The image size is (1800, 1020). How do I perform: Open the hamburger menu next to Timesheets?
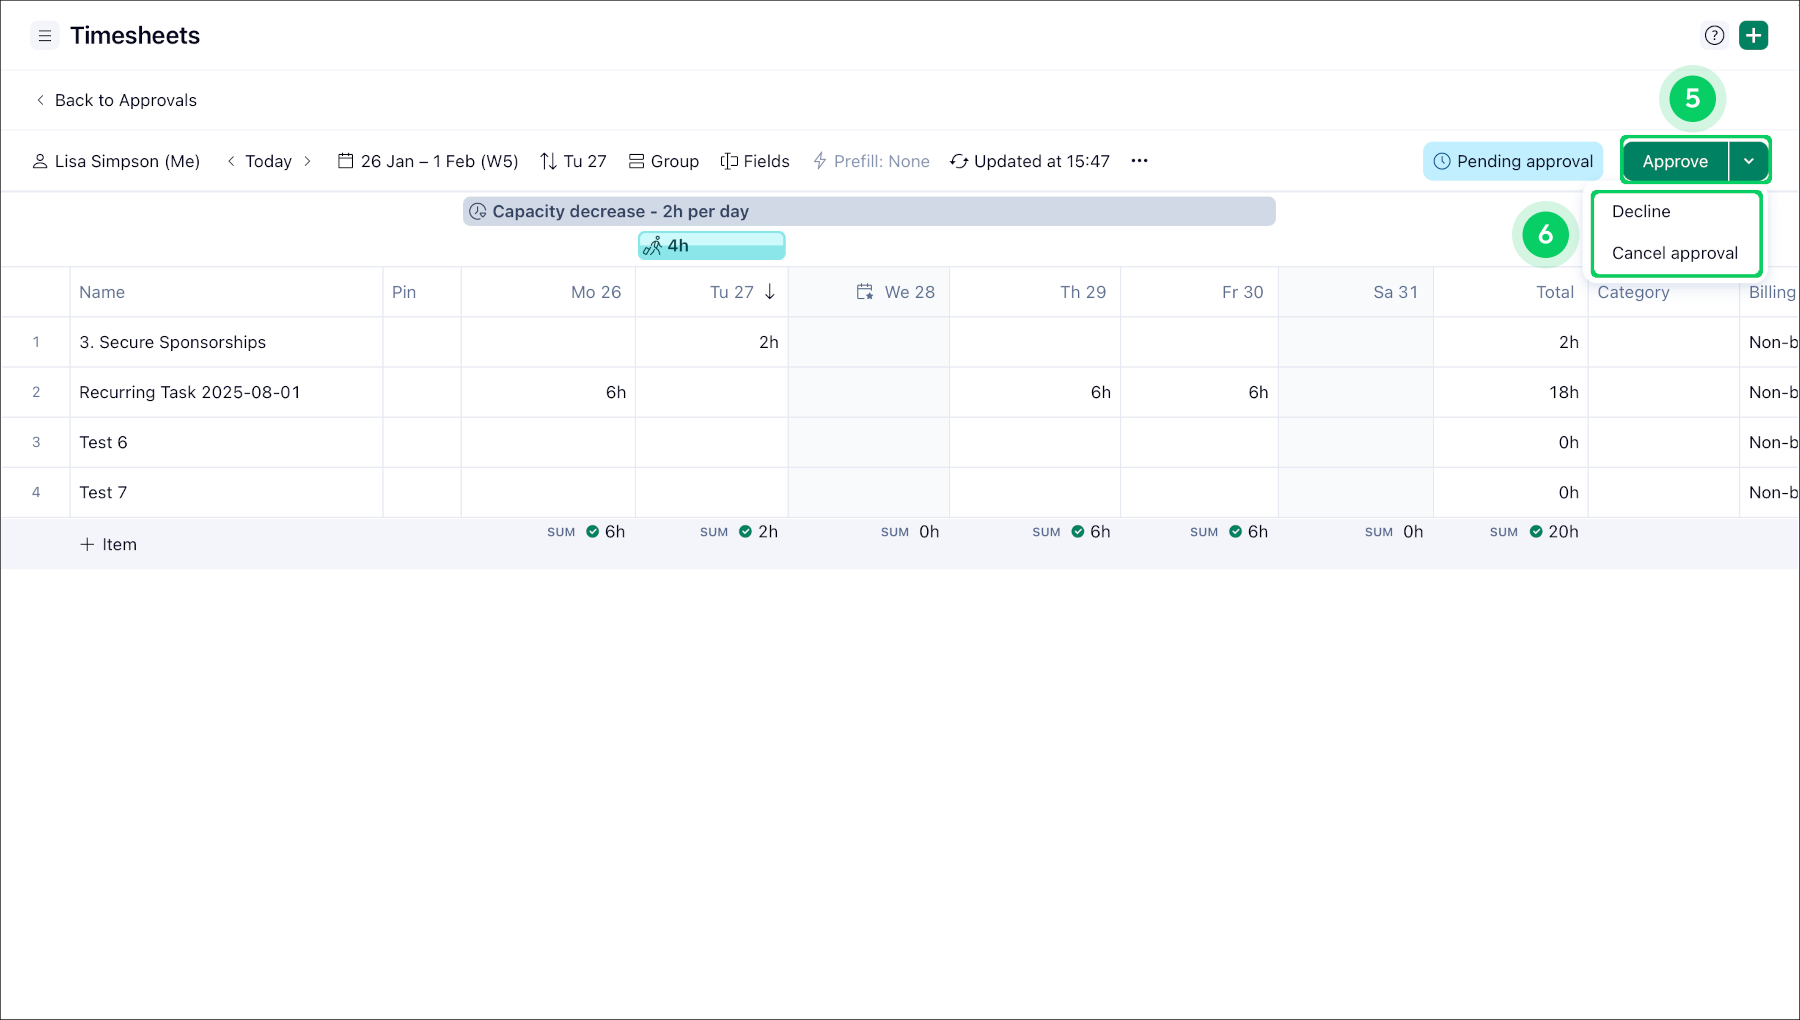click(x=45, y=36)
